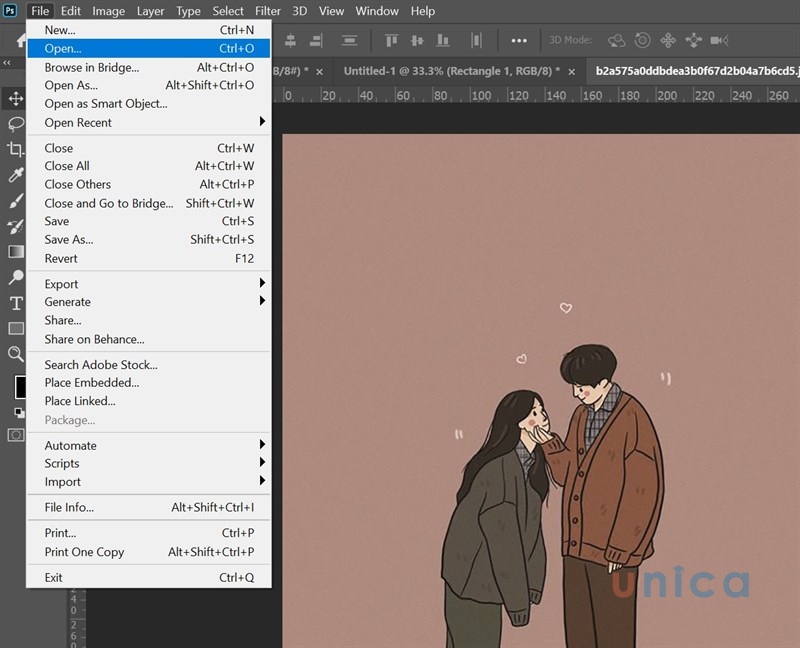Expand the Automate submenu
Image resolution: width=800 pixels, height=648 pixels.
[70, 445]
